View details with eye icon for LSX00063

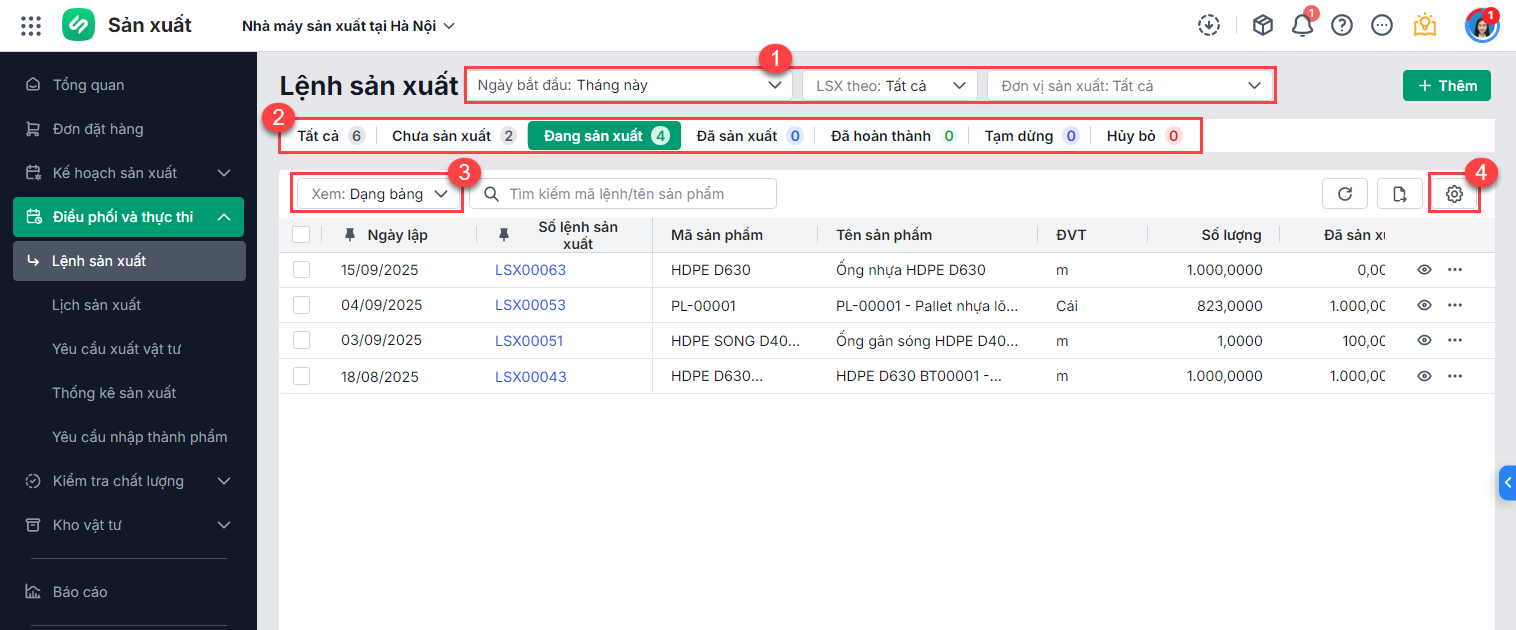click(1425, 270)
